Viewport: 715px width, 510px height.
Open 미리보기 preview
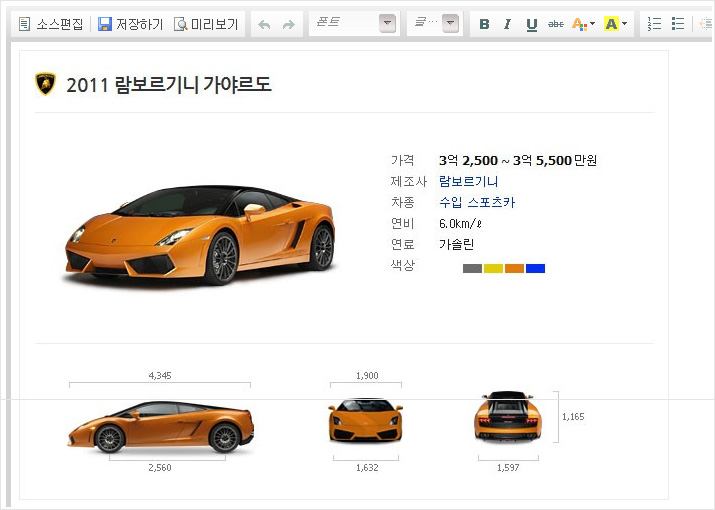tap(206, 24)
